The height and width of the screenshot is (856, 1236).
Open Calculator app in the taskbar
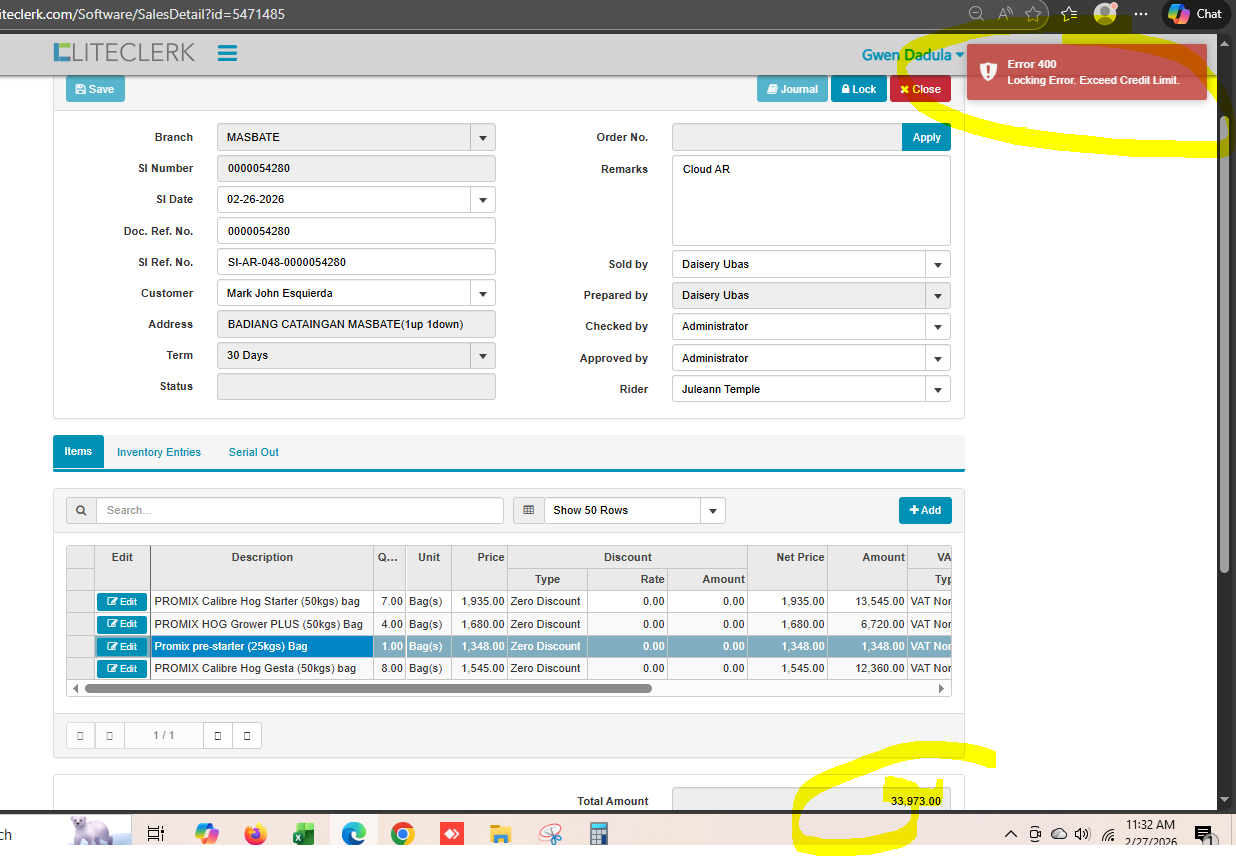coord(599,834)
